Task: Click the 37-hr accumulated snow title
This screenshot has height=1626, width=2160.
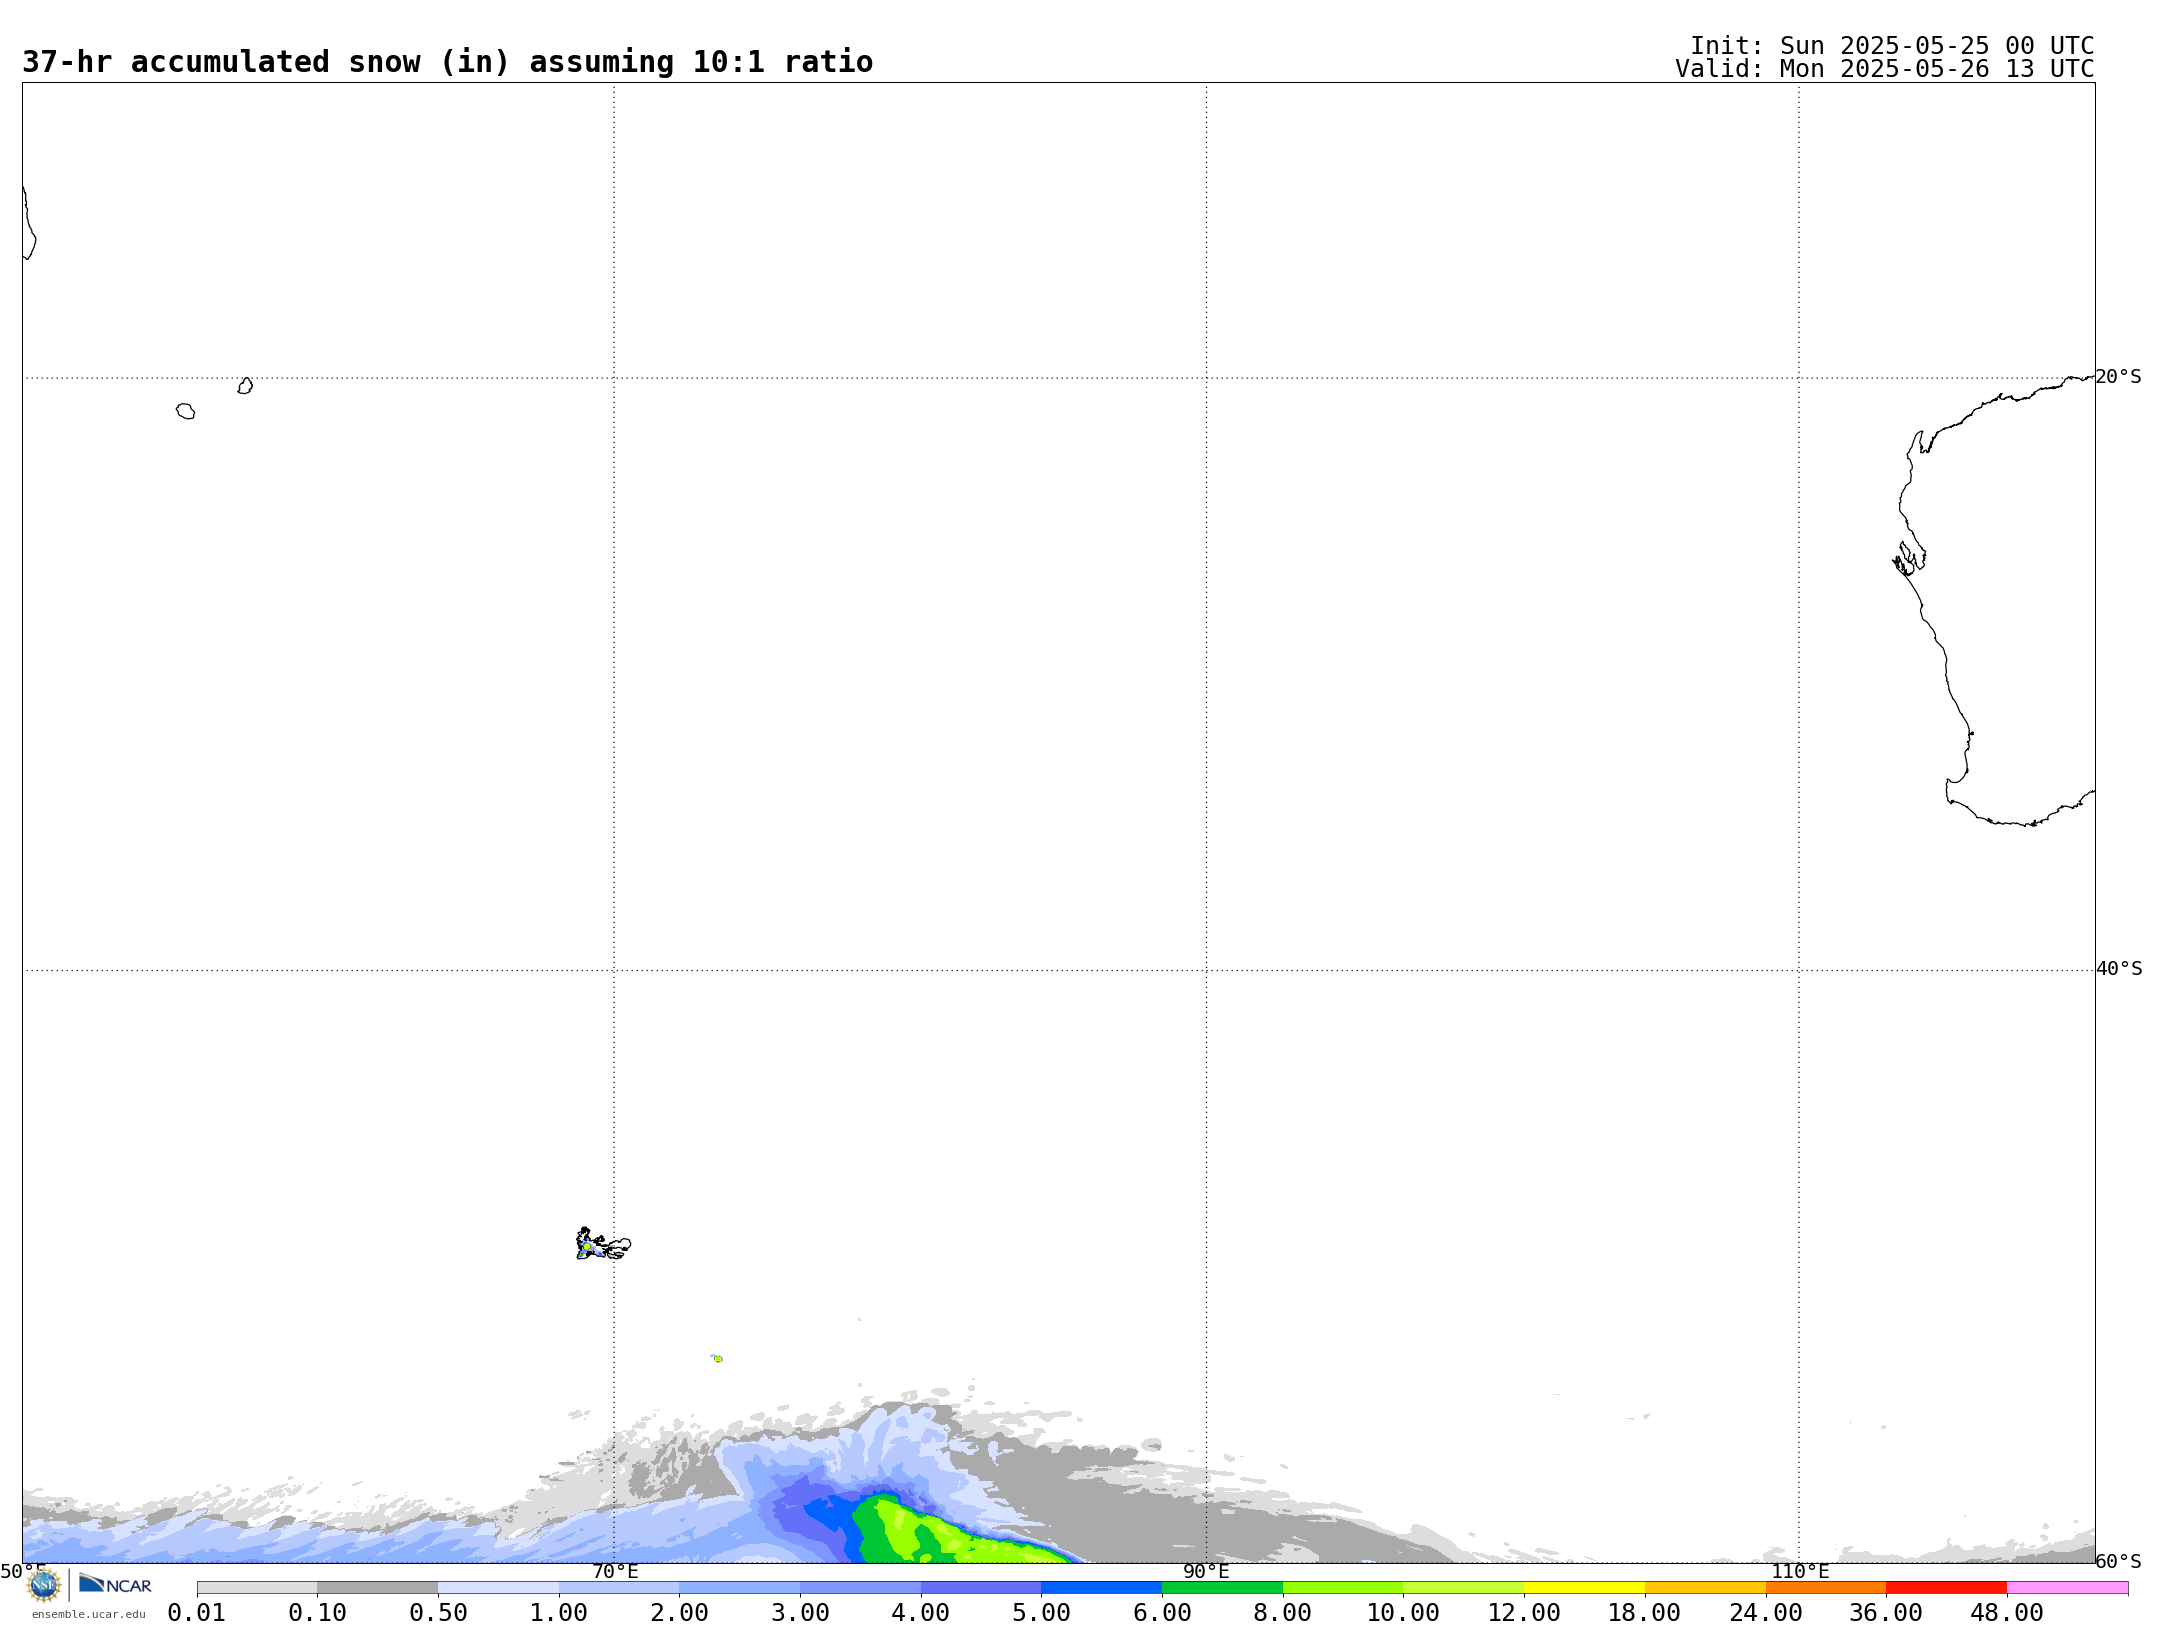Action: pyautogui.click(x=447, y=62)
